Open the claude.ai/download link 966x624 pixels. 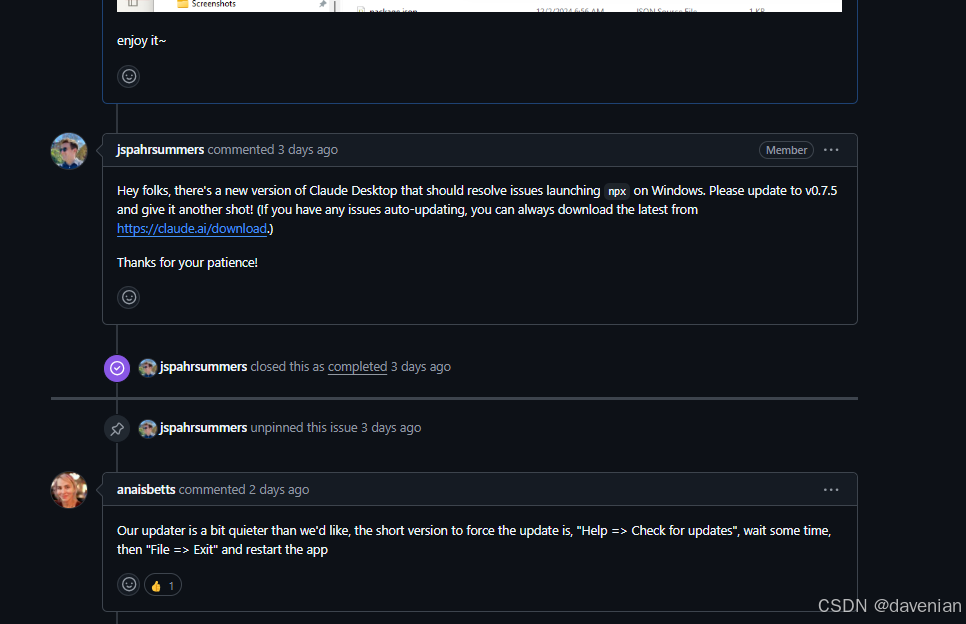point(192,229)
